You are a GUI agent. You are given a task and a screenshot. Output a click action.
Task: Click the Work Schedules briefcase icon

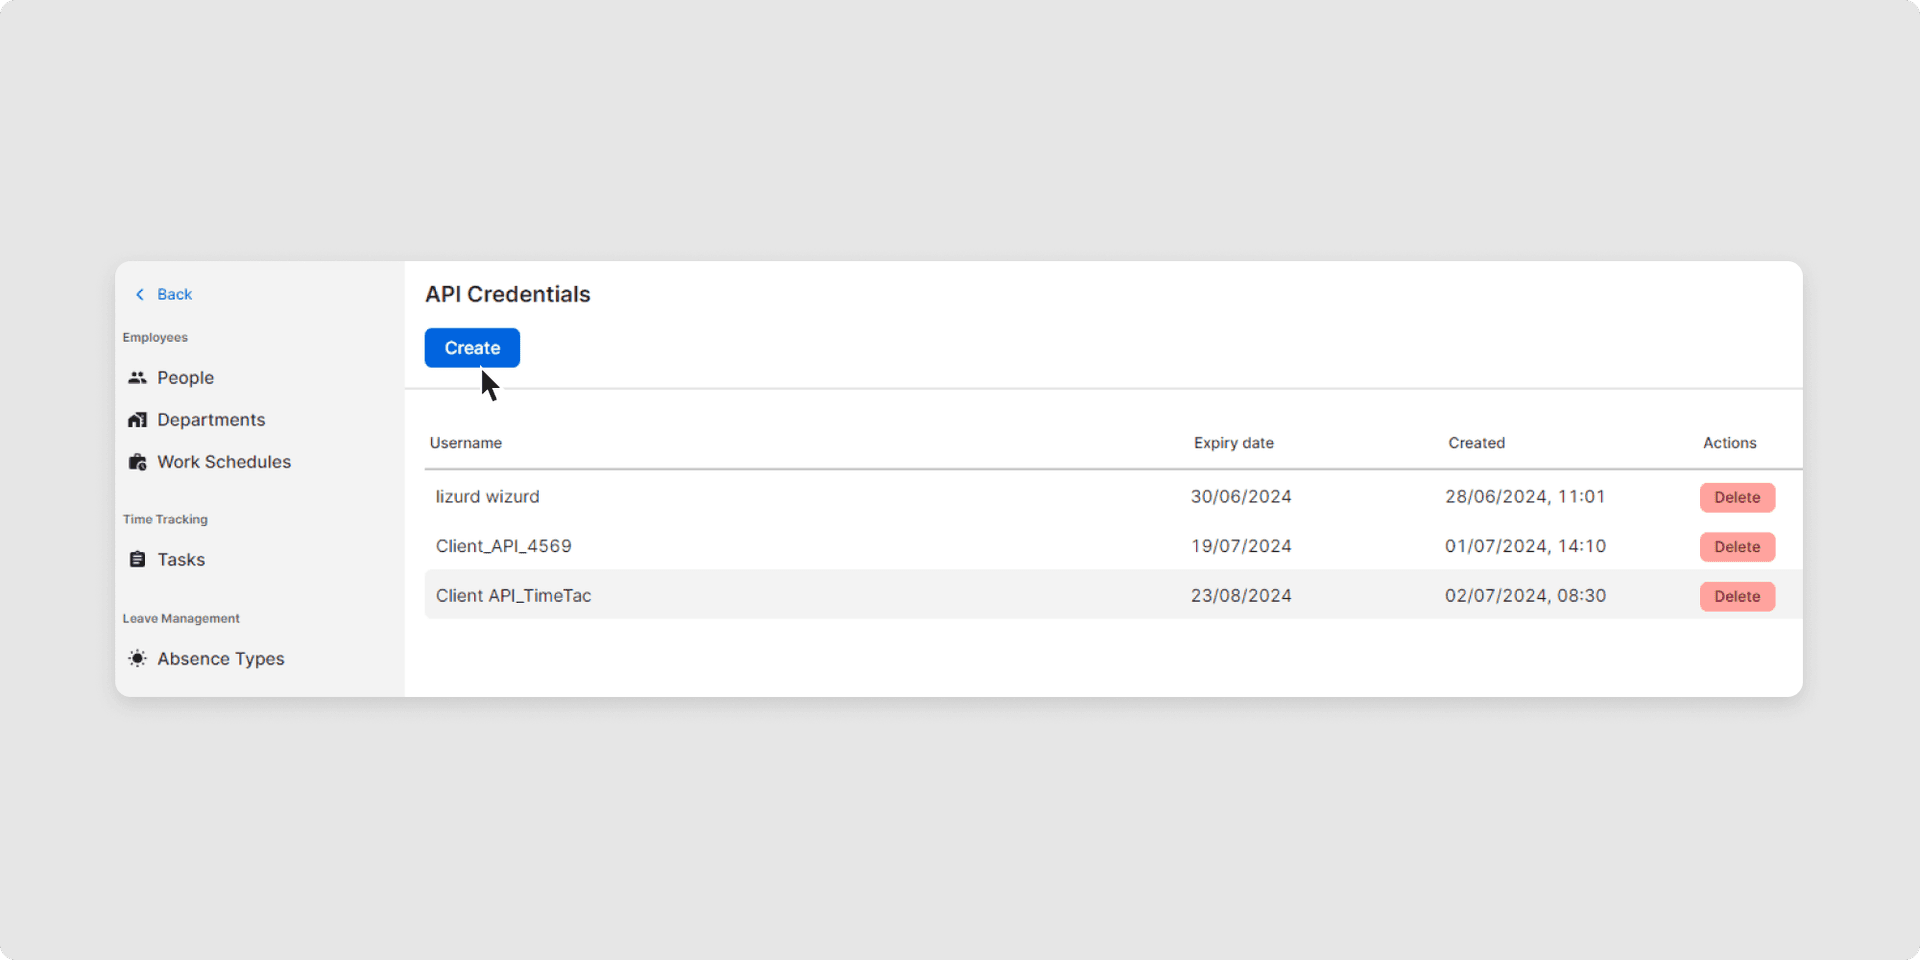137,462
